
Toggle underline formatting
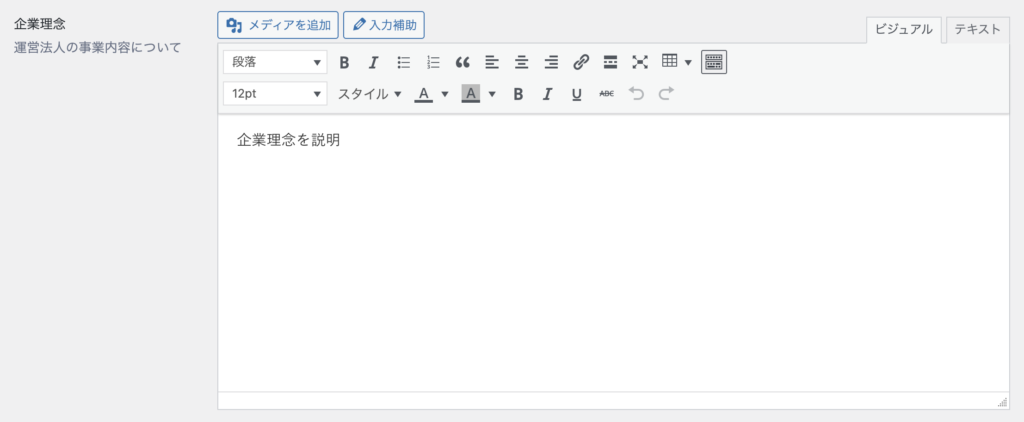[x=576, y=94]
